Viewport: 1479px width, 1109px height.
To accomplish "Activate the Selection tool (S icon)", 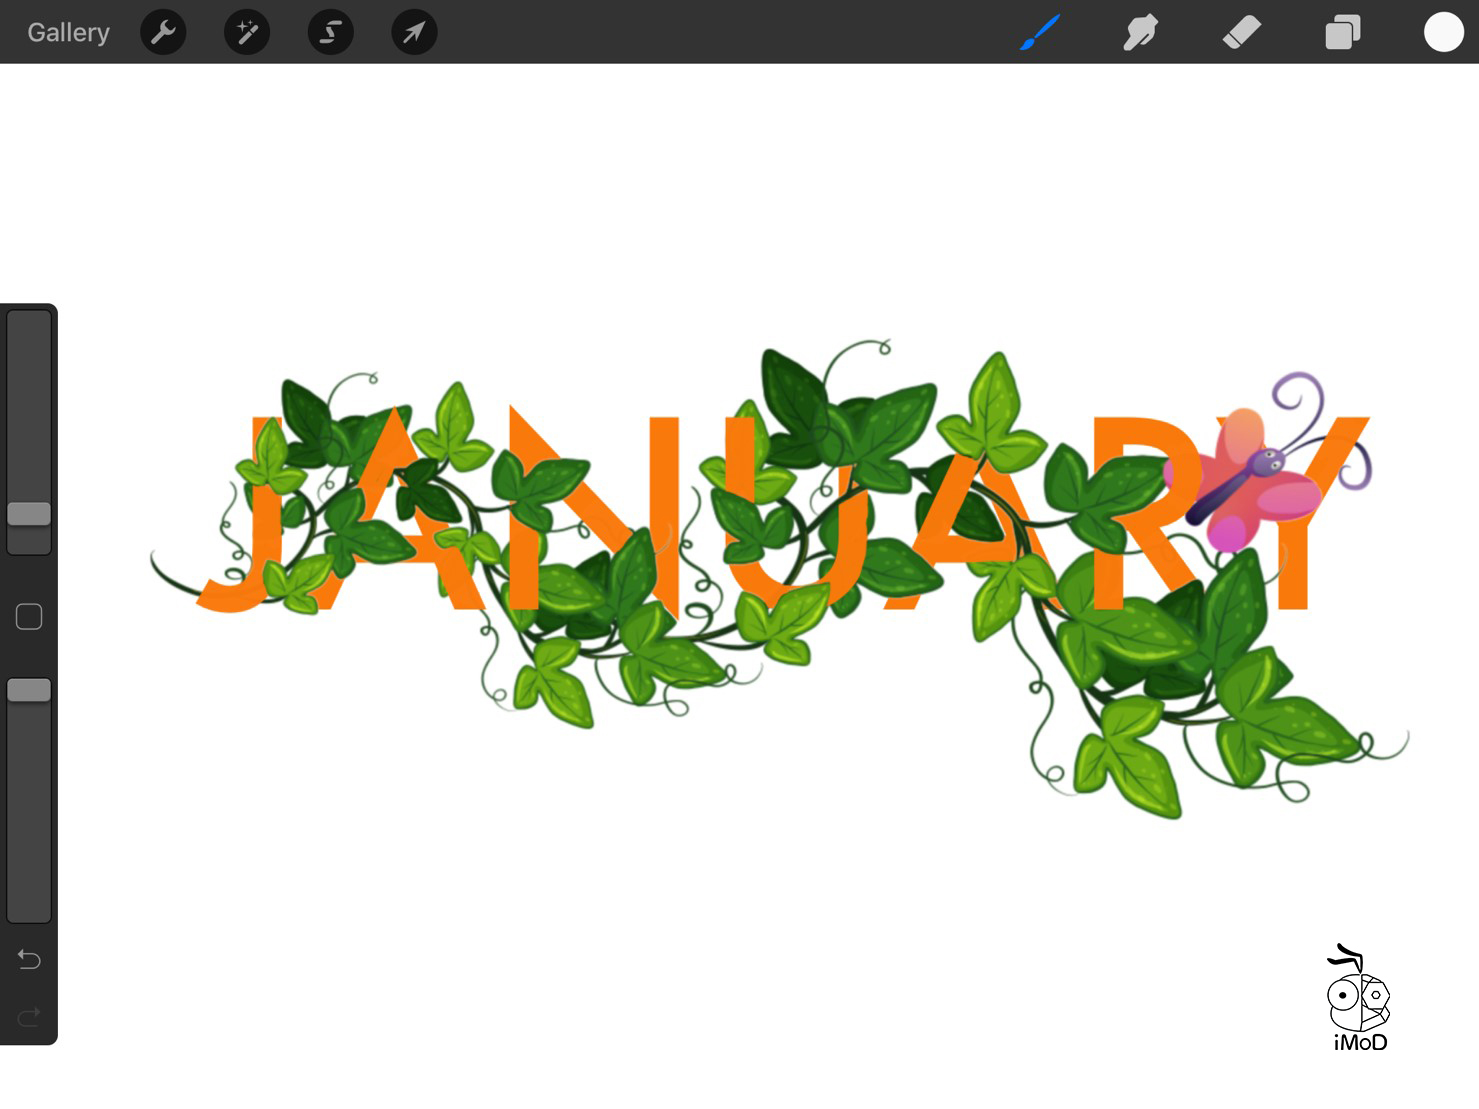I will 330,32.
